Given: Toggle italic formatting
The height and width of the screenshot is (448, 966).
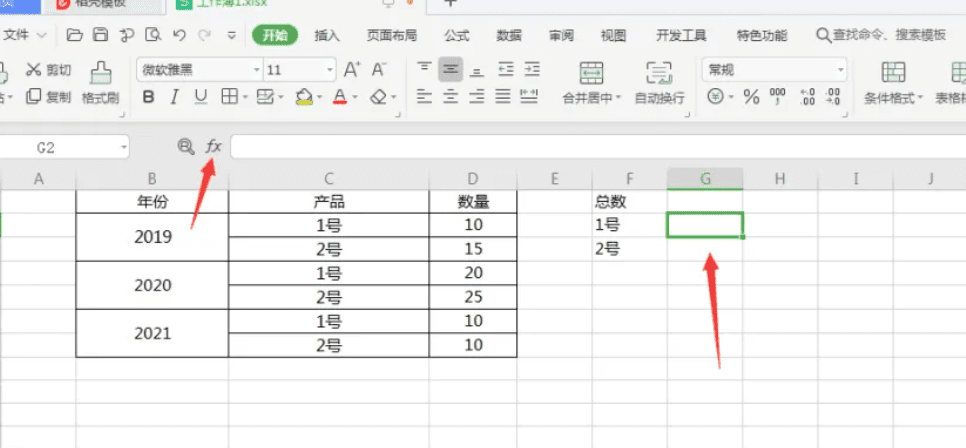Looking at the screenshot, I should [x=174, y=97].
